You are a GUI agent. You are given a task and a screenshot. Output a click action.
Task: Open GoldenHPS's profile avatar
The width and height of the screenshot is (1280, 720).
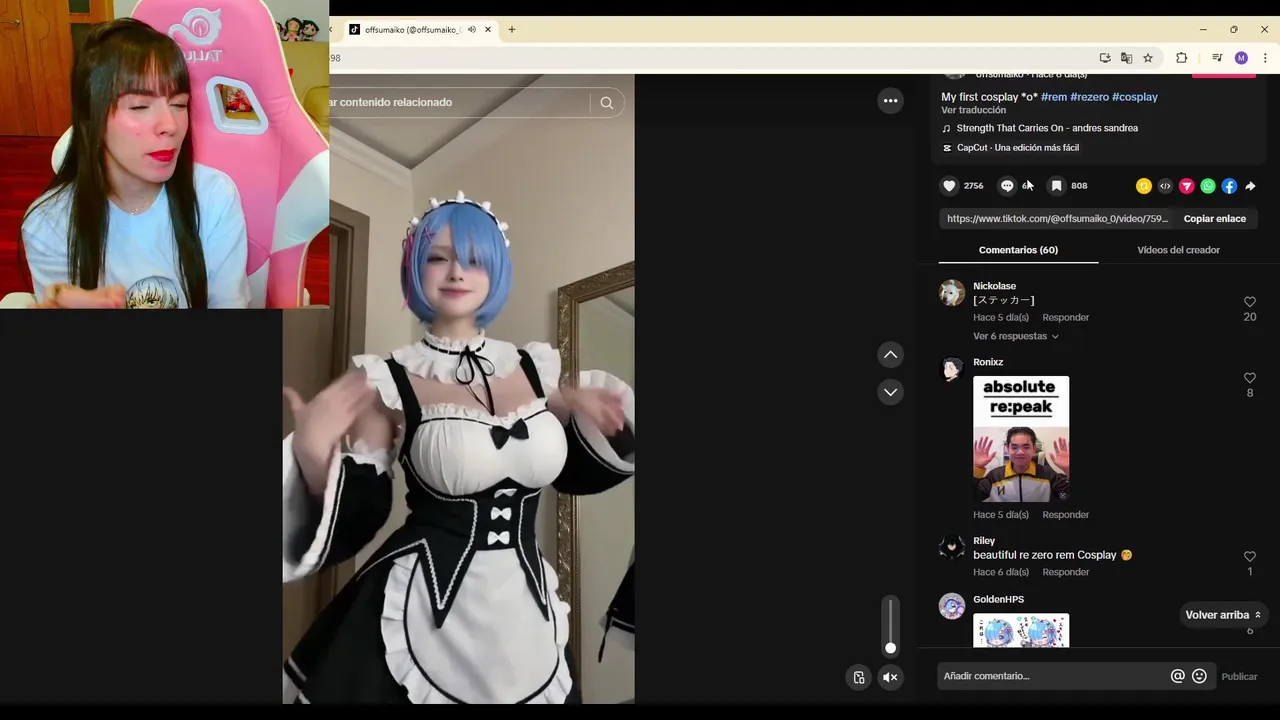coord(952,606)
